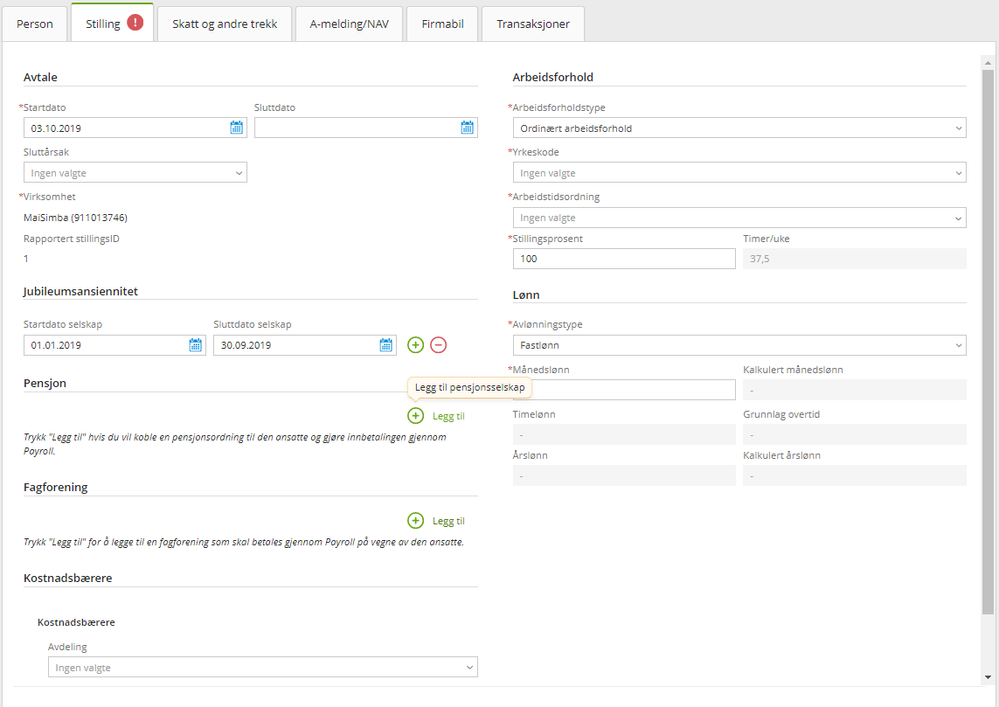Click green plus to add jubileumsansiennitet row
The image size is (999, 707).
point(416,345)
